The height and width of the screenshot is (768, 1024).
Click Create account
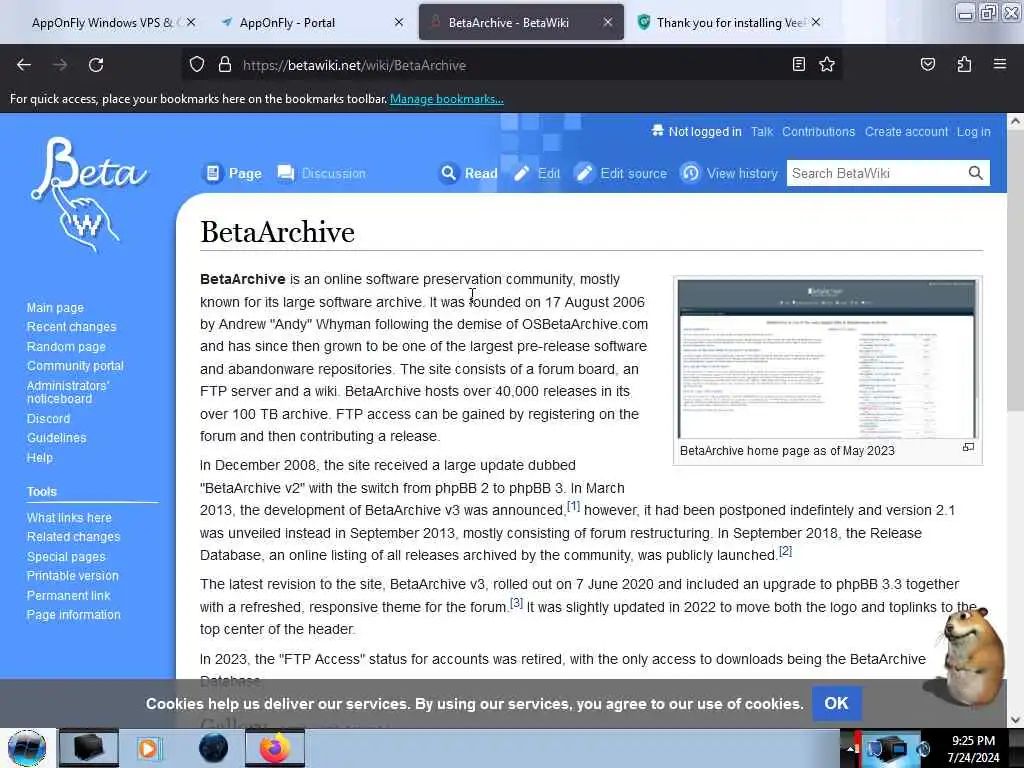[906, 131]
